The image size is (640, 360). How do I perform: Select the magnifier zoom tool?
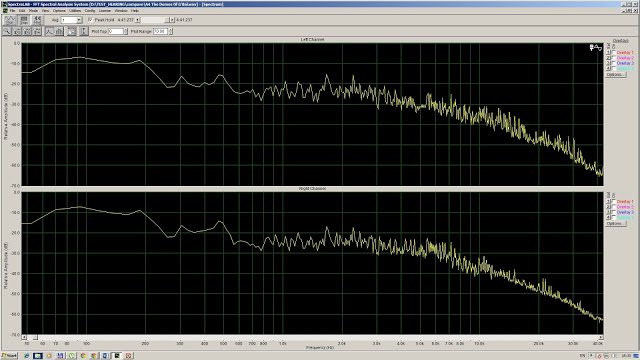[x=7, y=31]
